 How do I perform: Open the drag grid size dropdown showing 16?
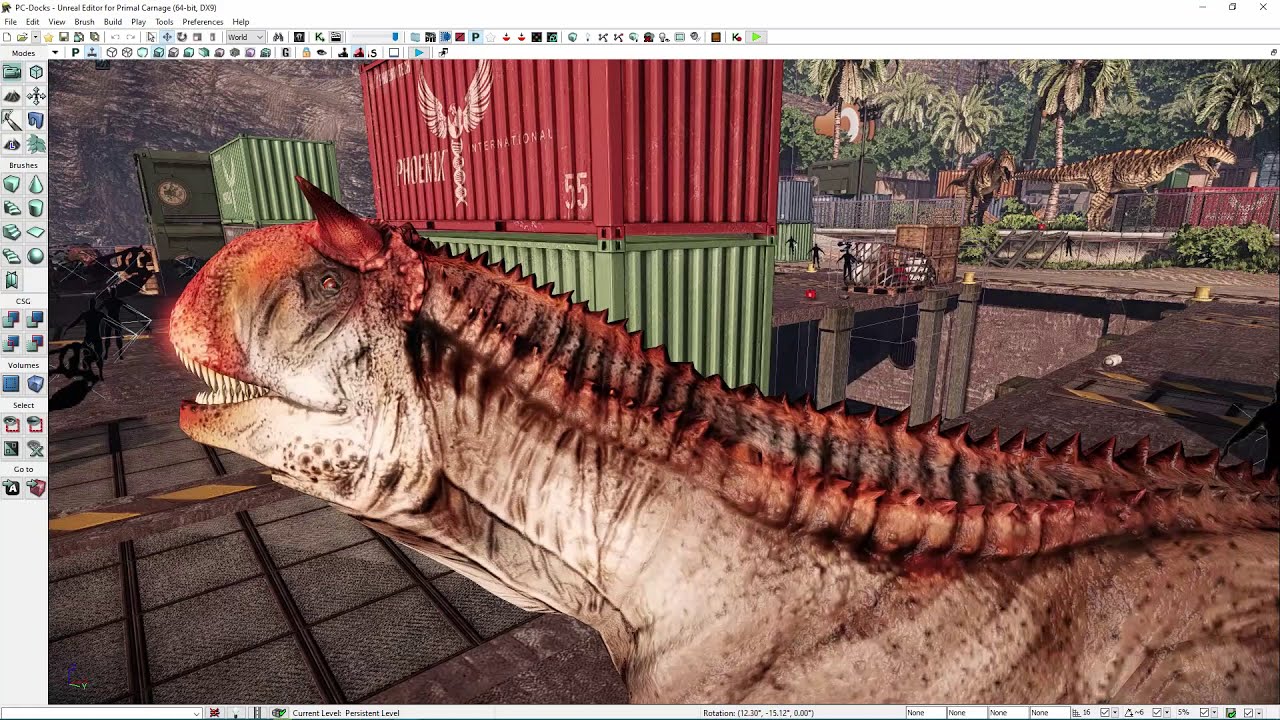tap(1115, 712)
